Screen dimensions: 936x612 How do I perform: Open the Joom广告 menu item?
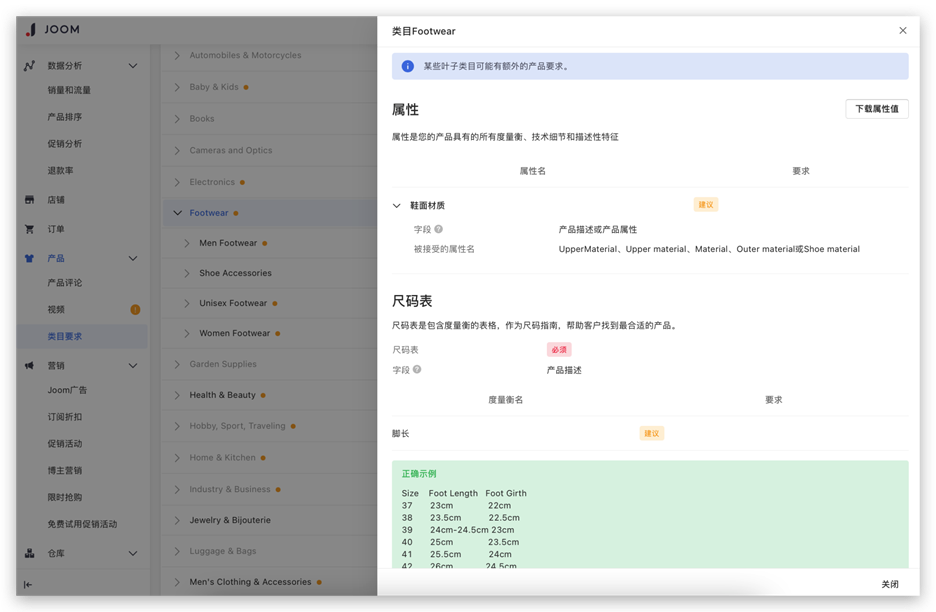(x=67, y=390)
